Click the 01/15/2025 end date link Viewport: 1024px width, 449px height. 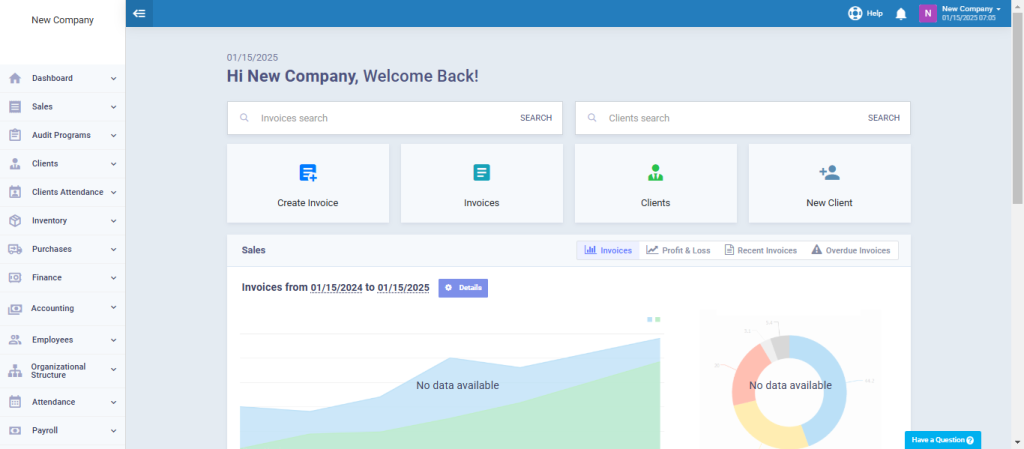pyautogui.click(x=404, y=288)
